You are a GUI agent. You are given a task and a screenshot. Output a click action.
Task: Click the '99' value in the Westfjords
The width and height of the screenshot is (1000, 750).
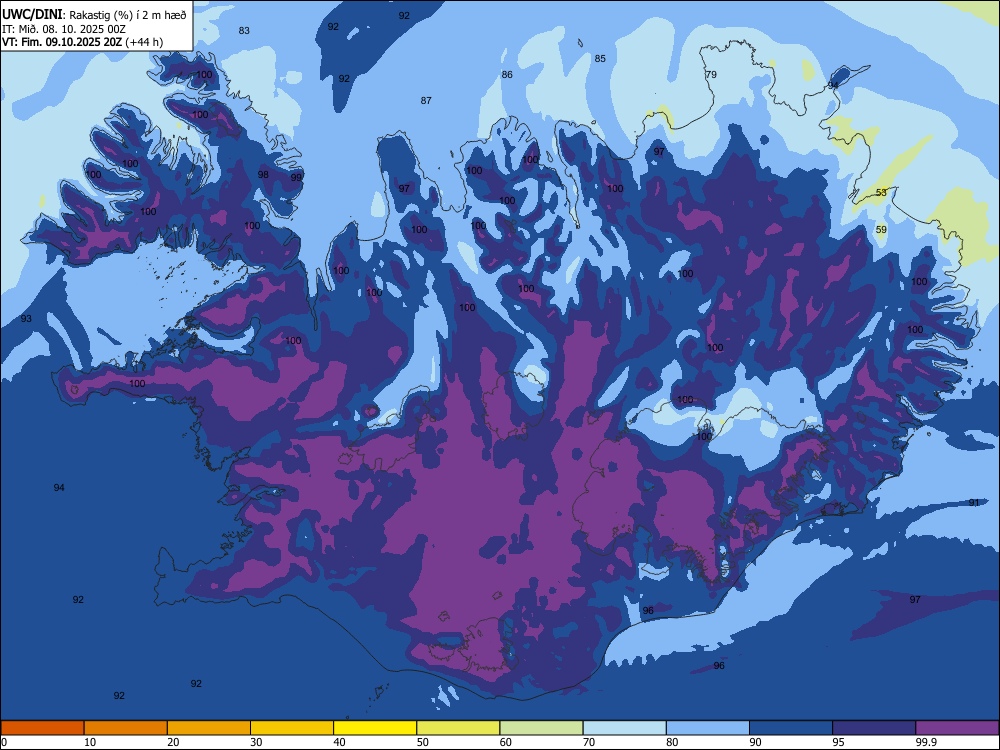296,178
